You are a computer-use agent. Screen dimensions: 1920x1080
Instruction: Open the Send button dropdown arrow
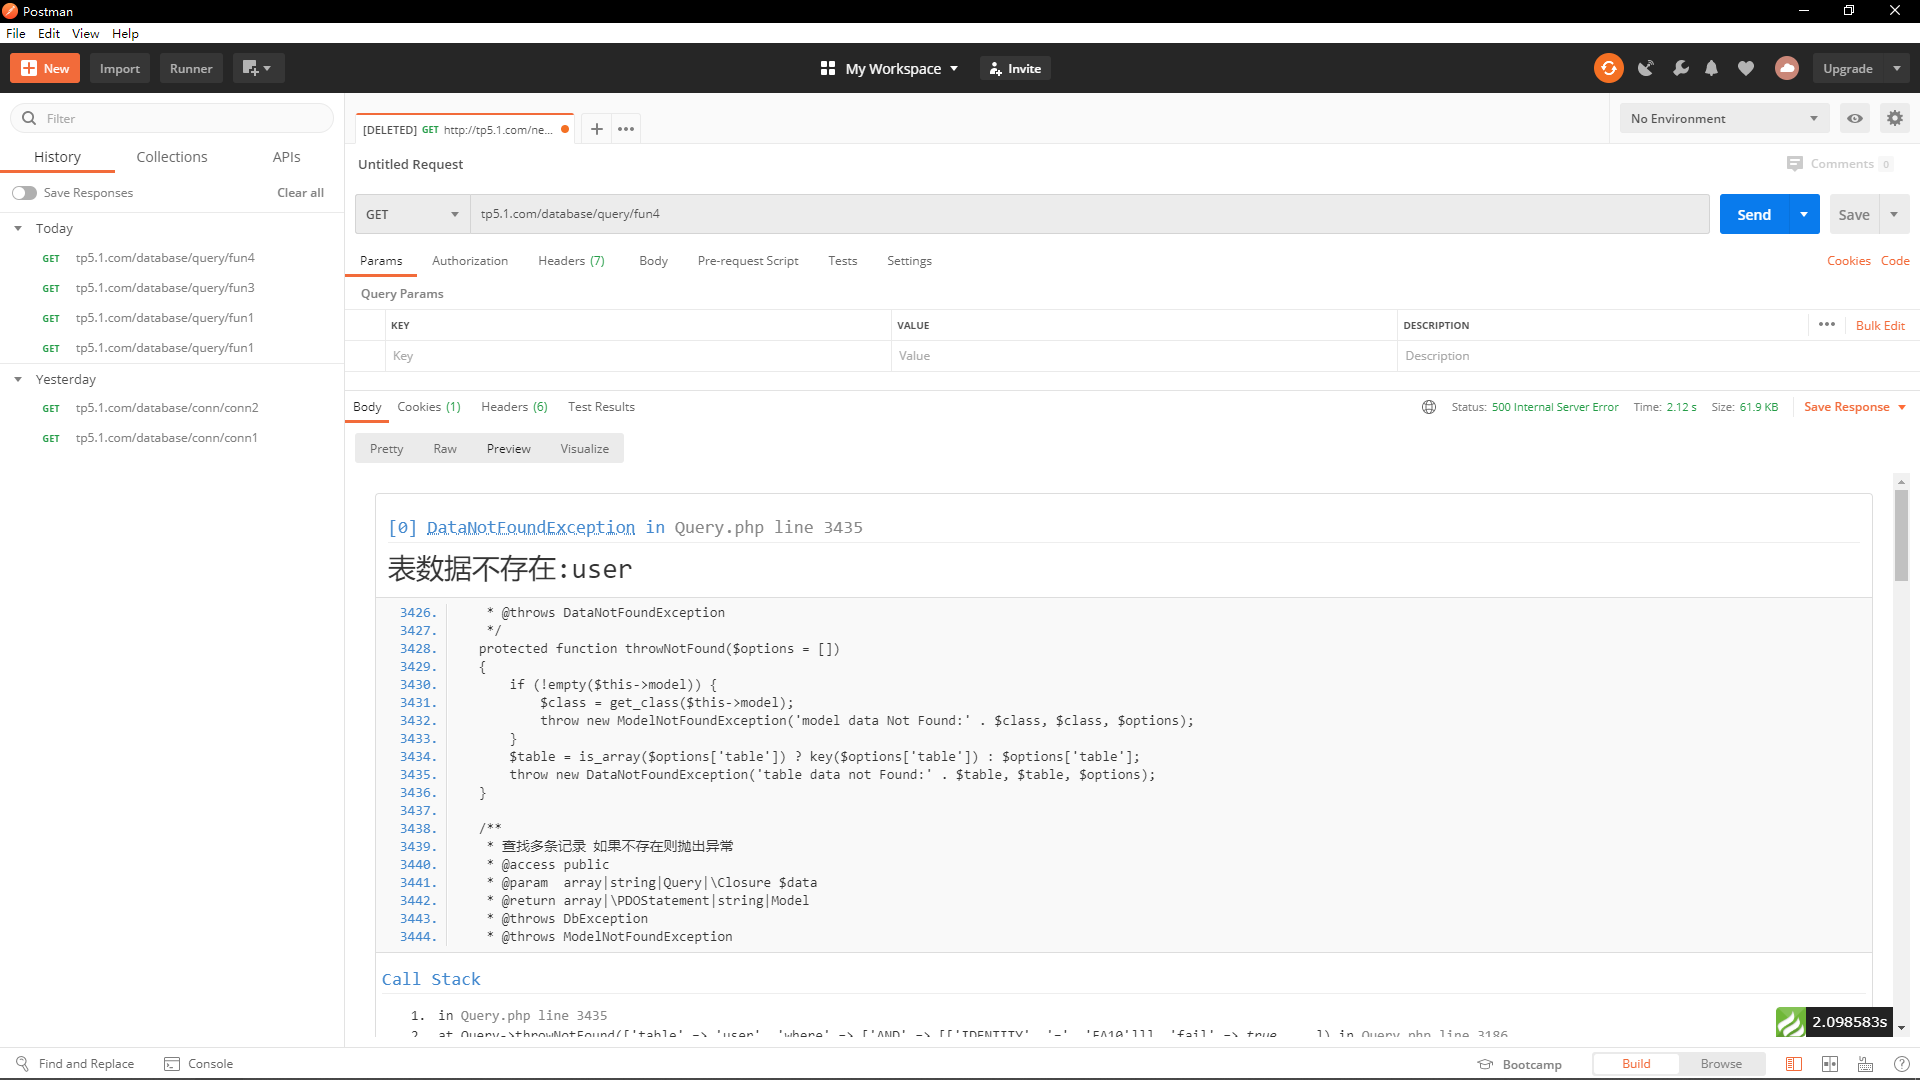point(1804,214)
